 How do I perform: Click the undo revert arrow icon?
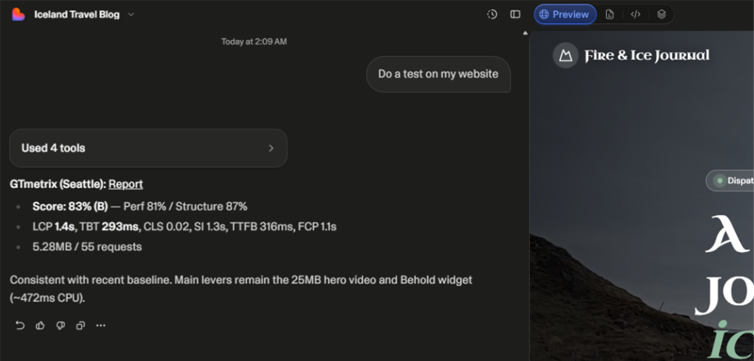click(x=20, y=325)
